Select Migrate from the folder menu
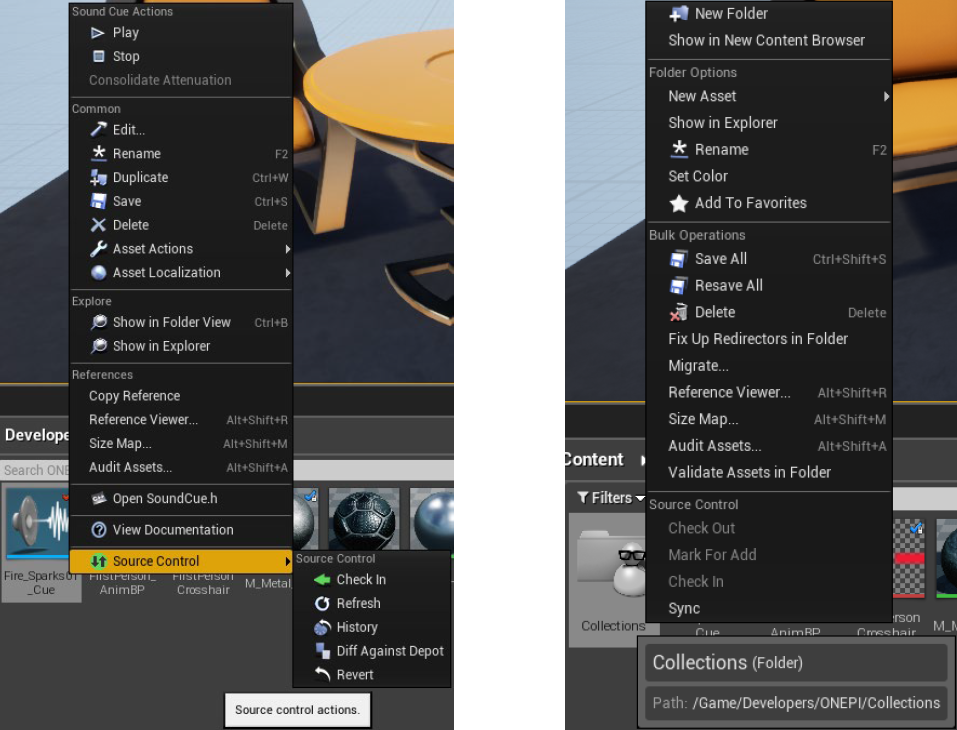Screen dimensions: 957x730 700,365
